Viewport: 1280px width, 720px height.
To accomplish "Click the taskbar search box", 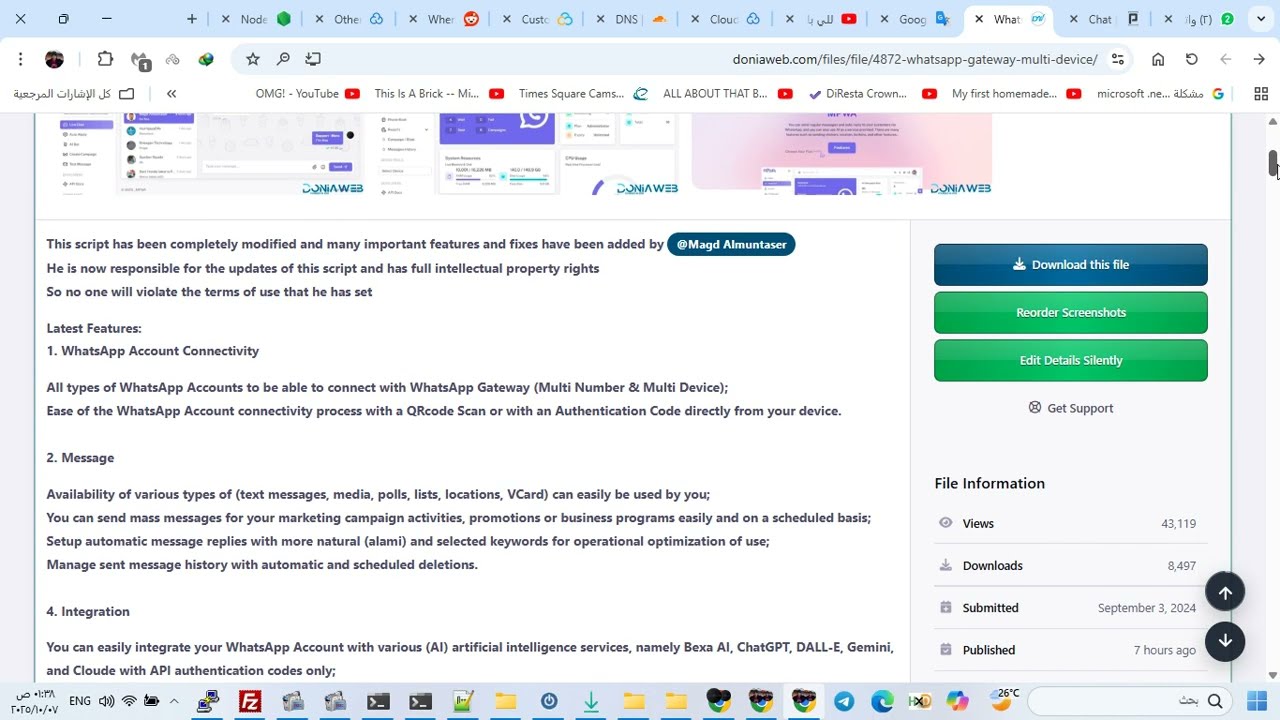I will coord(1131,702).
